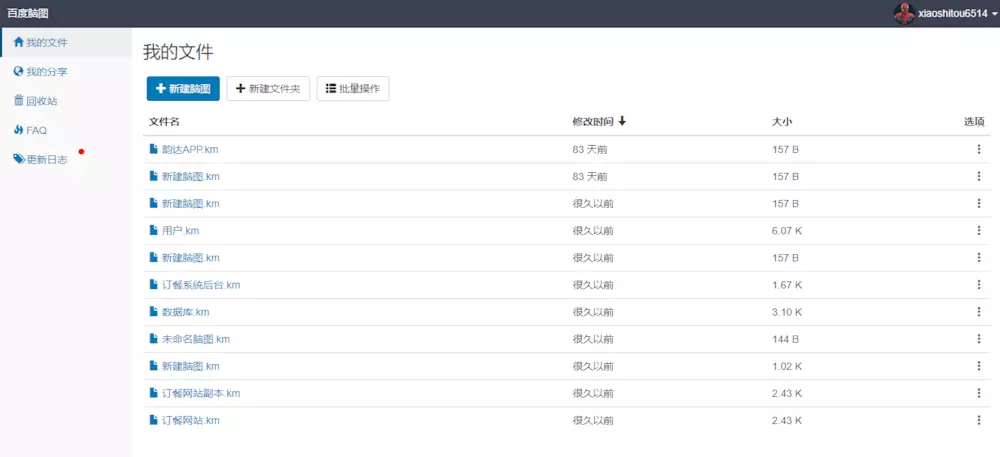Open three-dot options for 订餐系统后台.km
Viewport: 1000px width, 457px height.
[979, 285]
